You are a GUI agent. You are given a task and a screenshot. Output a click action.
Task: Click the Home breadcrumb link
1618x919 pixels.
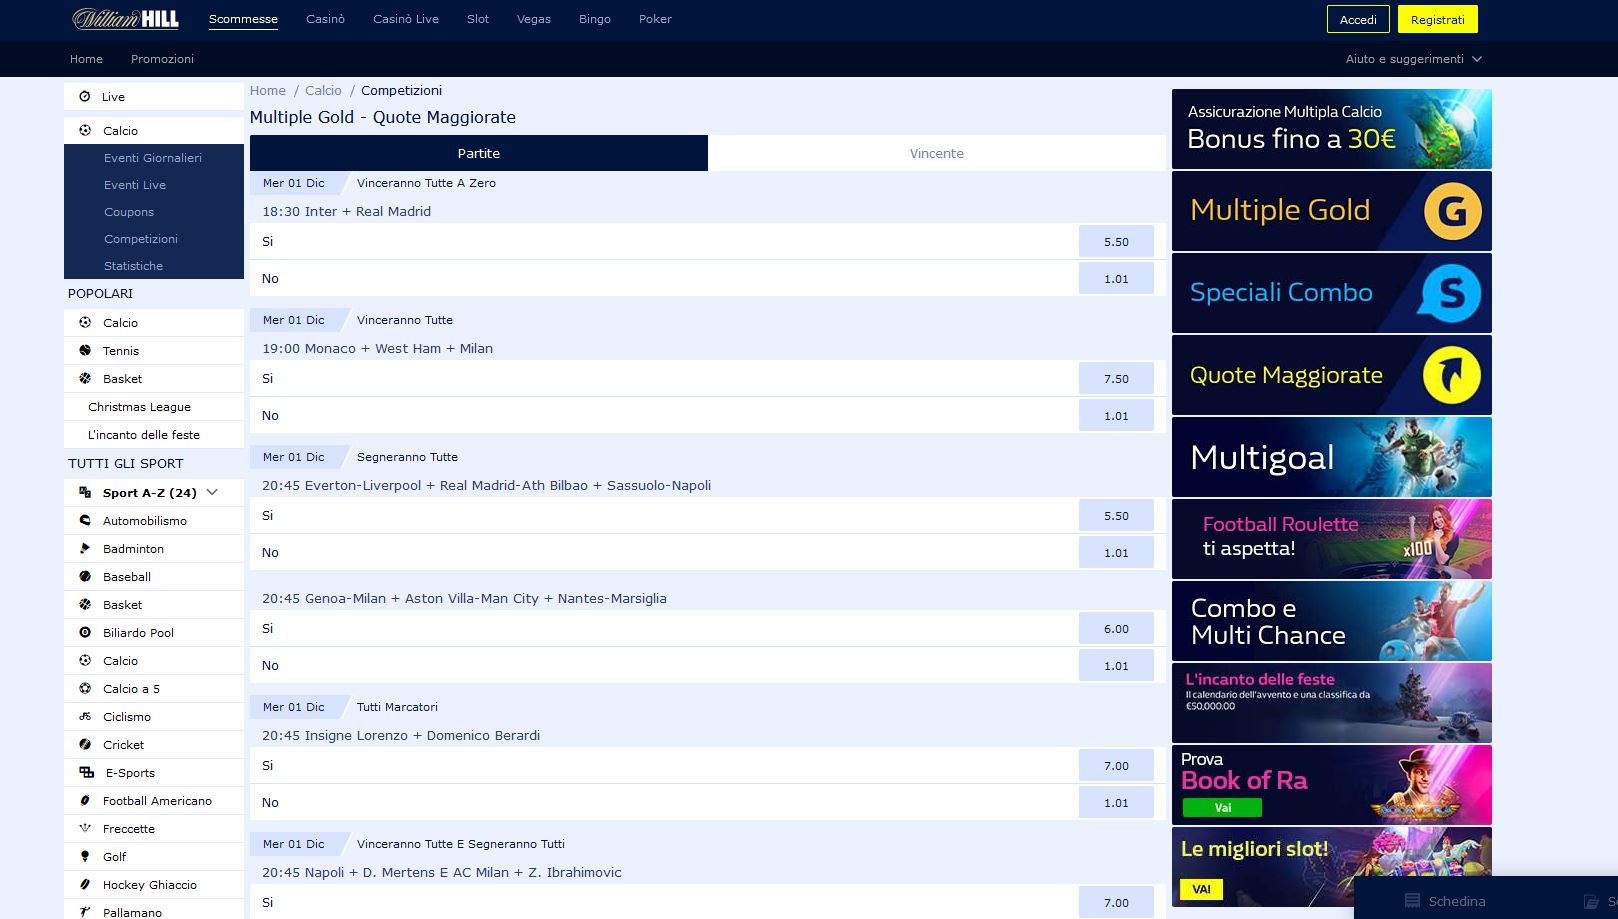pos(268,91)
